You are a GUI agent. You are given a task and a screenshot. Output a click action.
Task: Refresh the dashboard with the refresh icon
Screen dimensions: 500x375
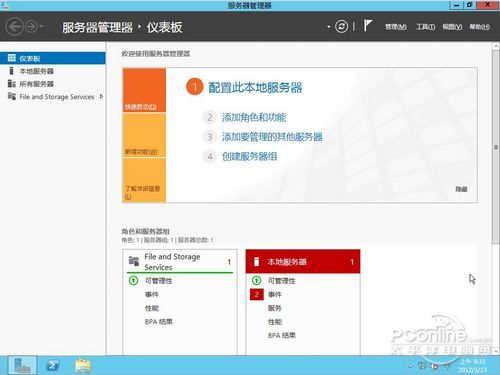(x=341, y=26)
